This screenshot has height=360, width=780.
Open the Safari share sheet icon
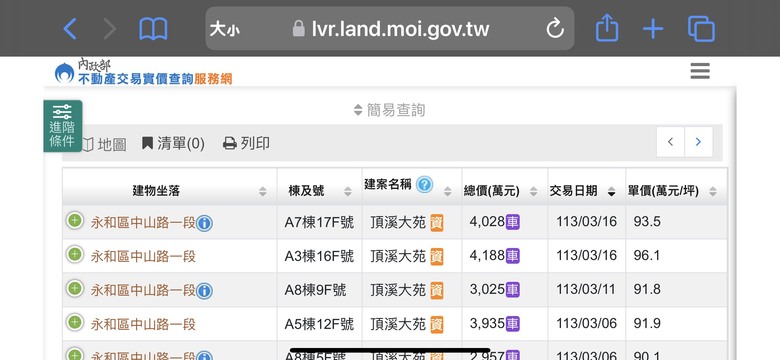point(607,27)
